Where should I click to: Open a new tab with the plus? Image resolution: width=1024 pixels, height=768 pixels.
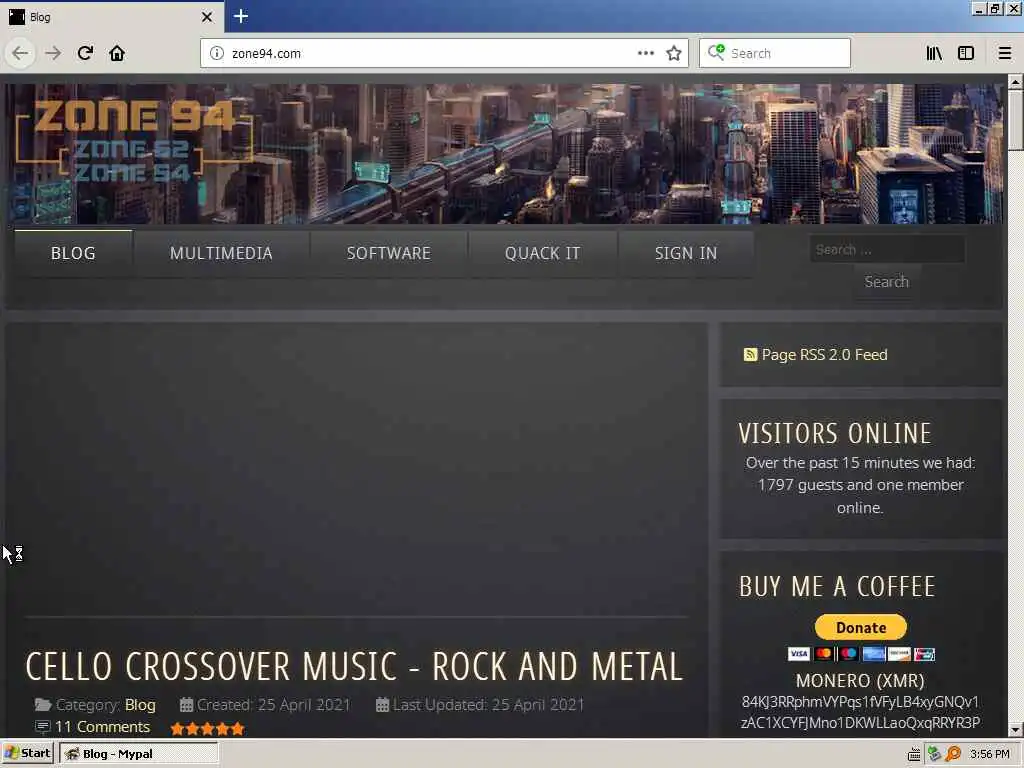pyautogui.click(x=241, y=16)
